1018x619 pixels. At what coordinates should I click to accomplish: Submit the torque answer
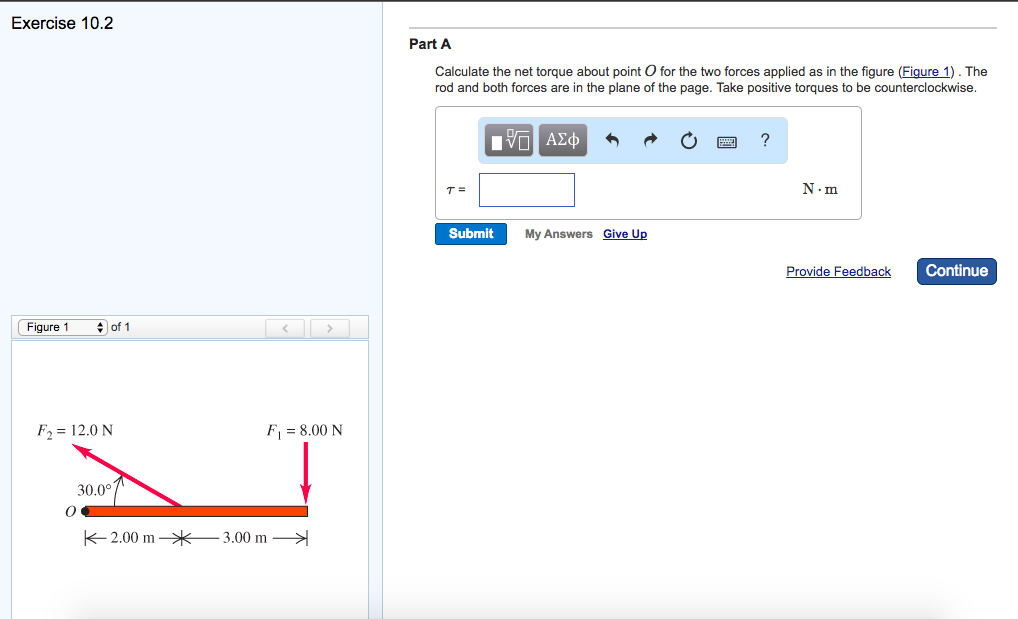tap(470, 233)
